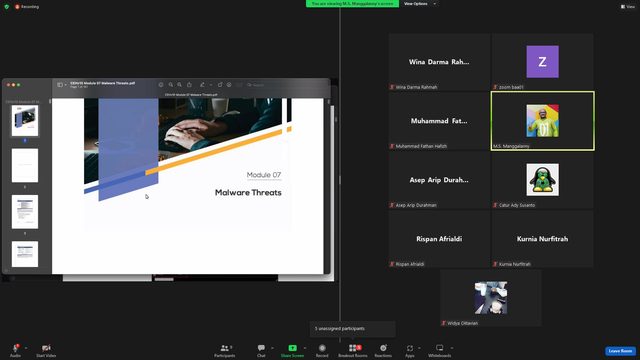Viewport: 640px width, 360px height.
Task: Select page 1 thumbnail in Preview sidebar
Action: point(25,121)
